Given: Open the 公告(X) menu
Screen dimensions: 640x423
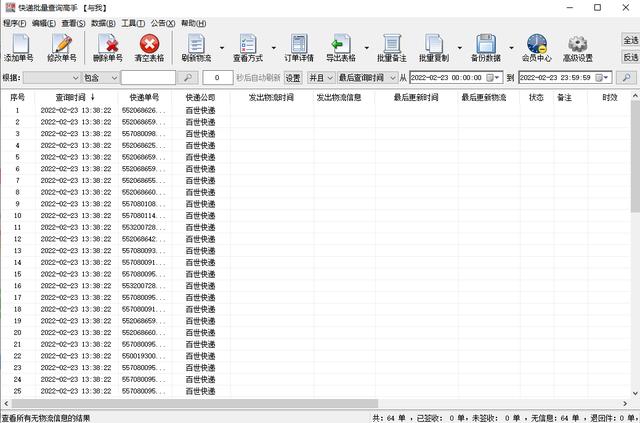Looking at the screenshot, I should [x=163, y=23].
